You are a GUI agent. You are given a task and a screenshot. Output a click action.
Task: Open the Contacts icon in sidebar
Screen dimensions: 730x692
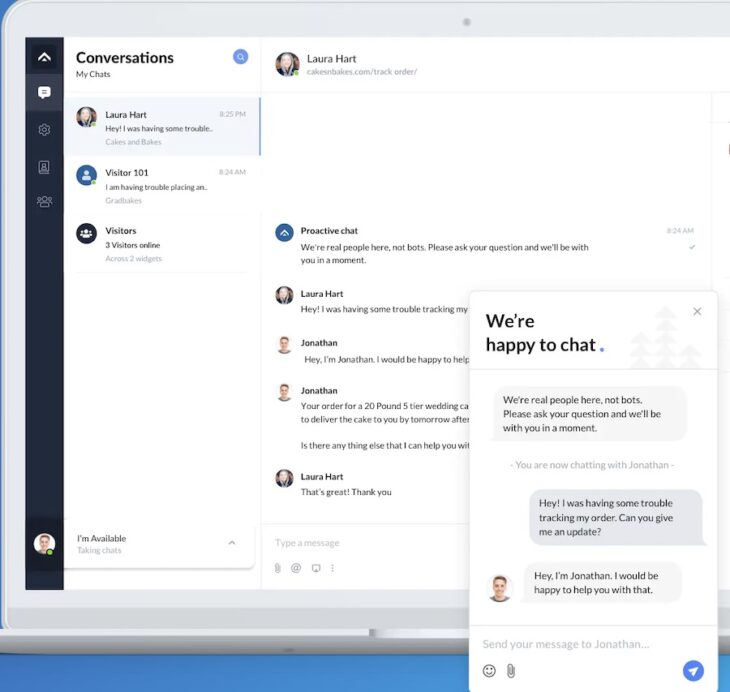click(x=44, y=167)
